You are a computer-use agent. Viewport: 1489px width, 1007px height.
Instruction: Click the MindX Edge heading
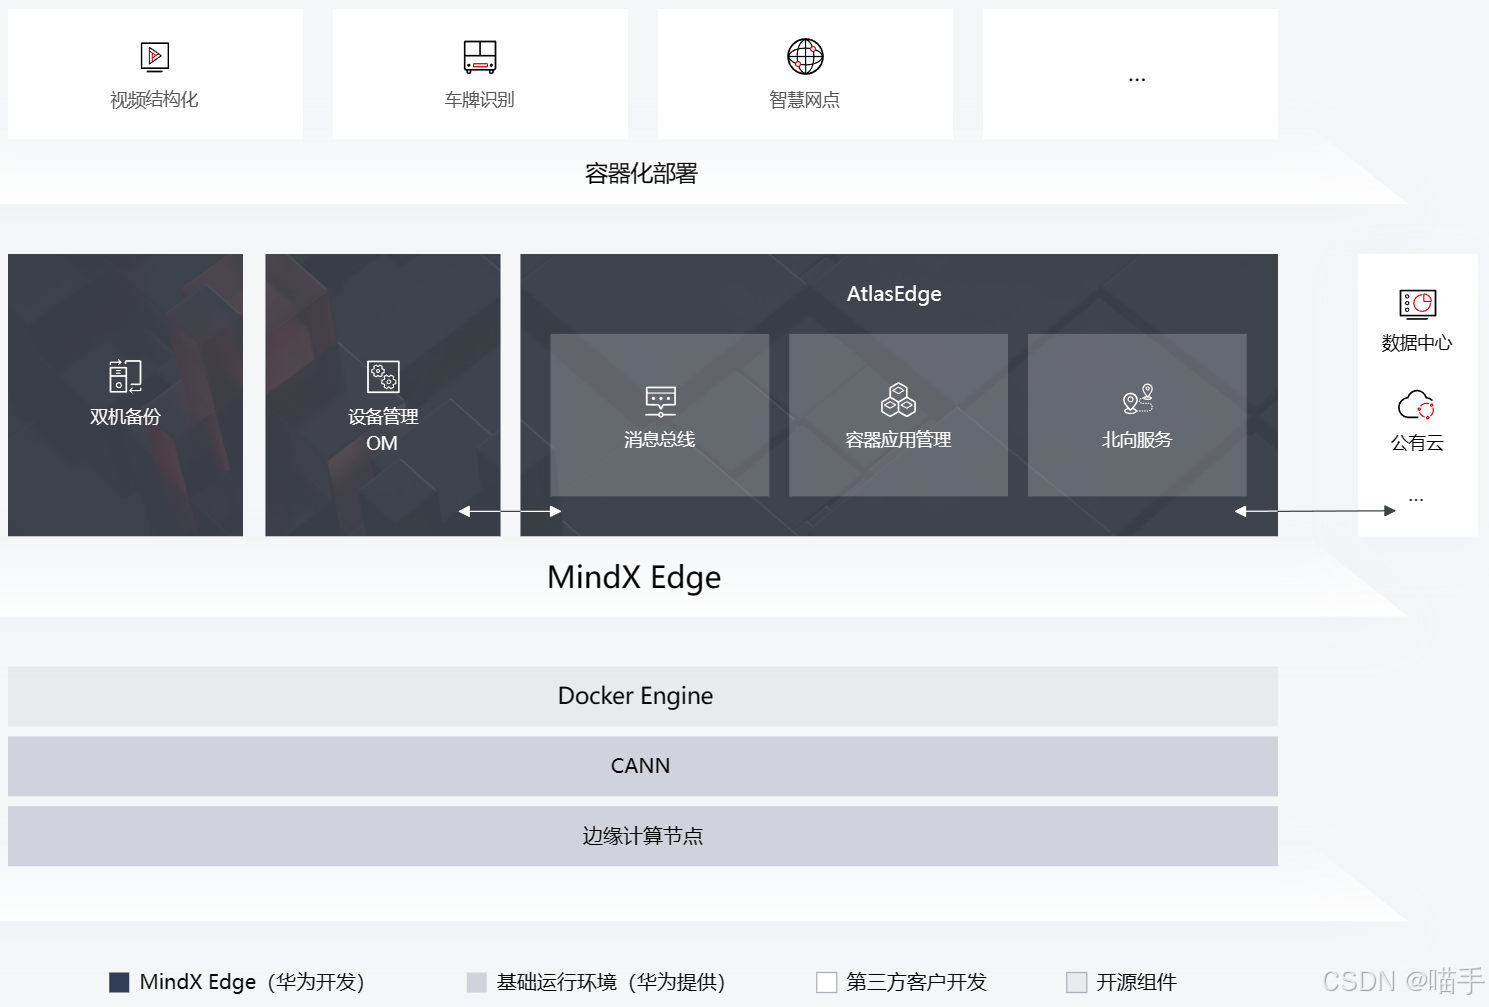[634, 578]
